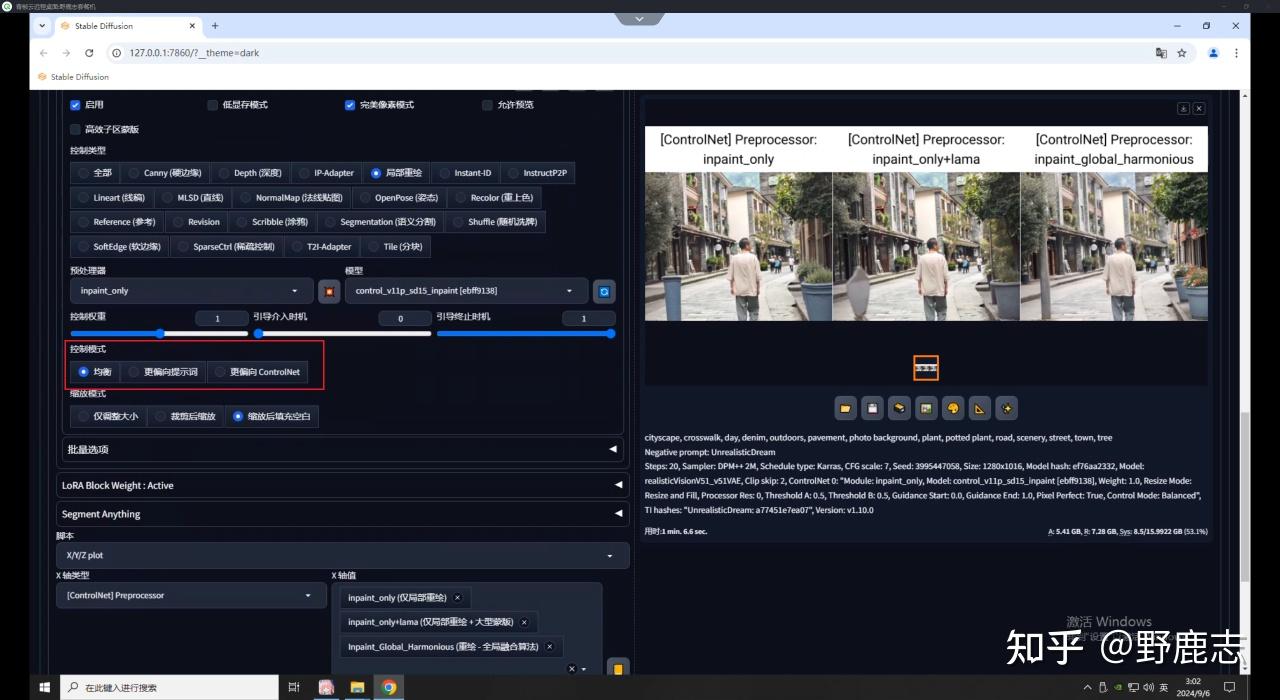
Task: Toggle the 完美像素模式 checkbox
Action: (x=350, y=105)
